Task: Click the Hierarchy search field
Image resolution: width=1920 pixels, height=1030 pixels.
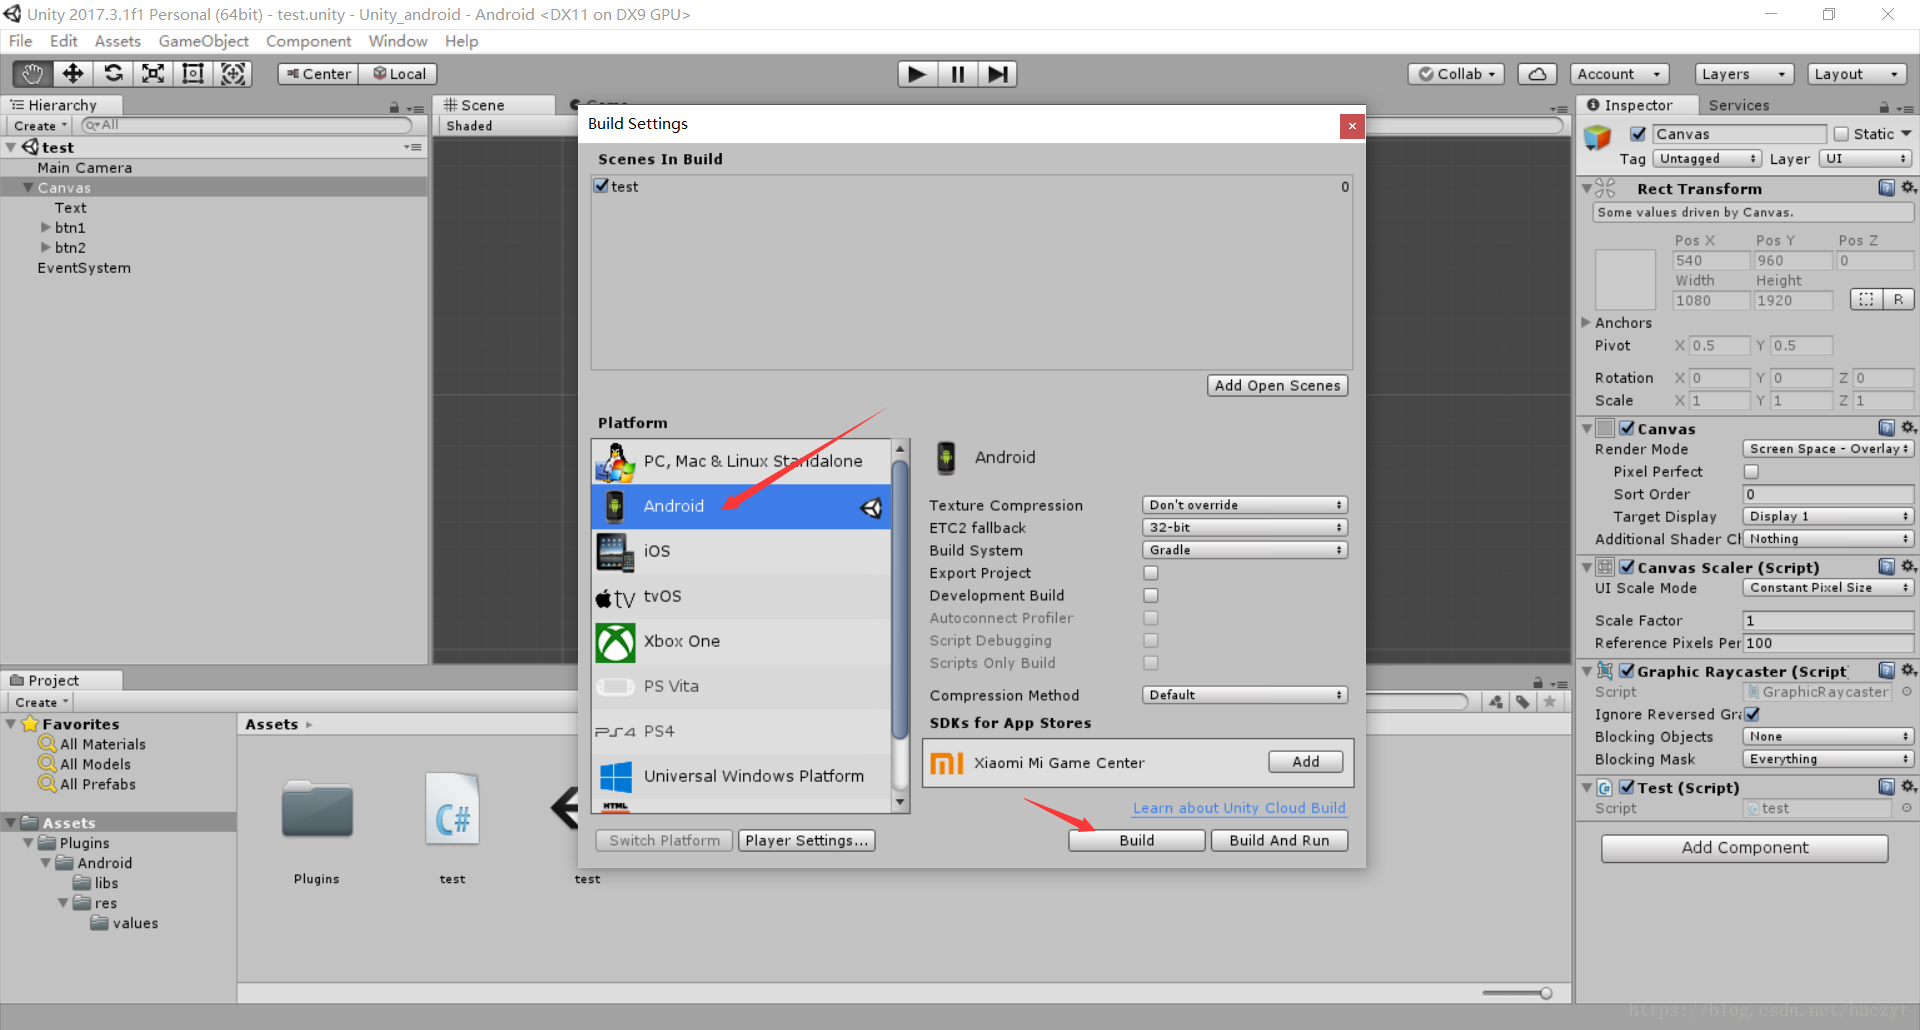Action: 246,125
